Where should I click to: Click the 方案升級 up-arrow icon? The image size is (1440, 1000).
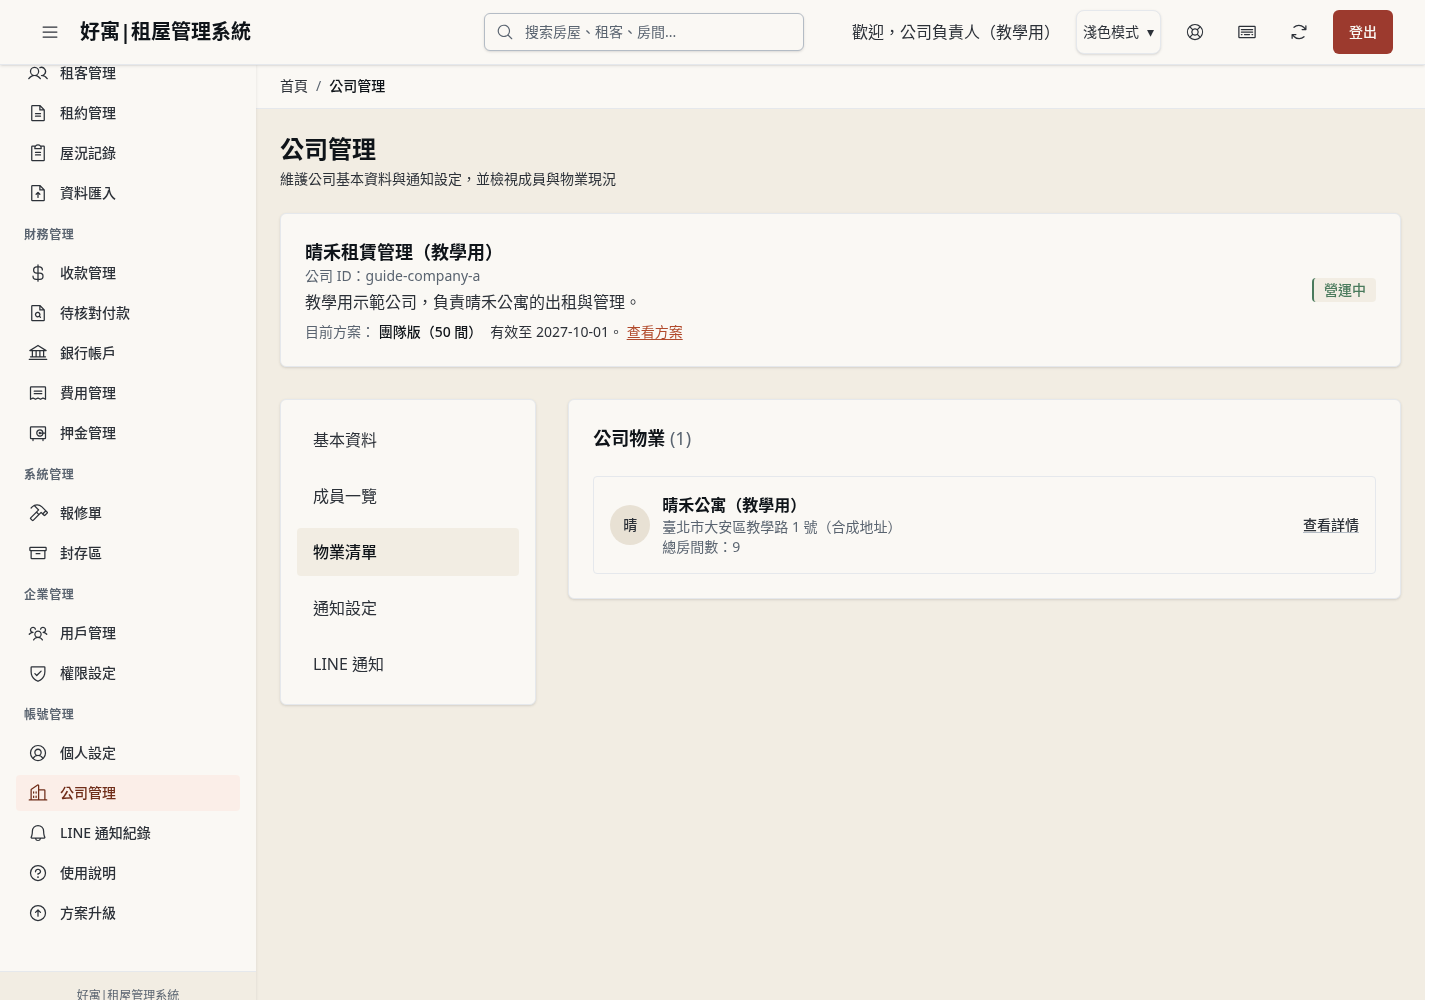(x=38, y=913)
